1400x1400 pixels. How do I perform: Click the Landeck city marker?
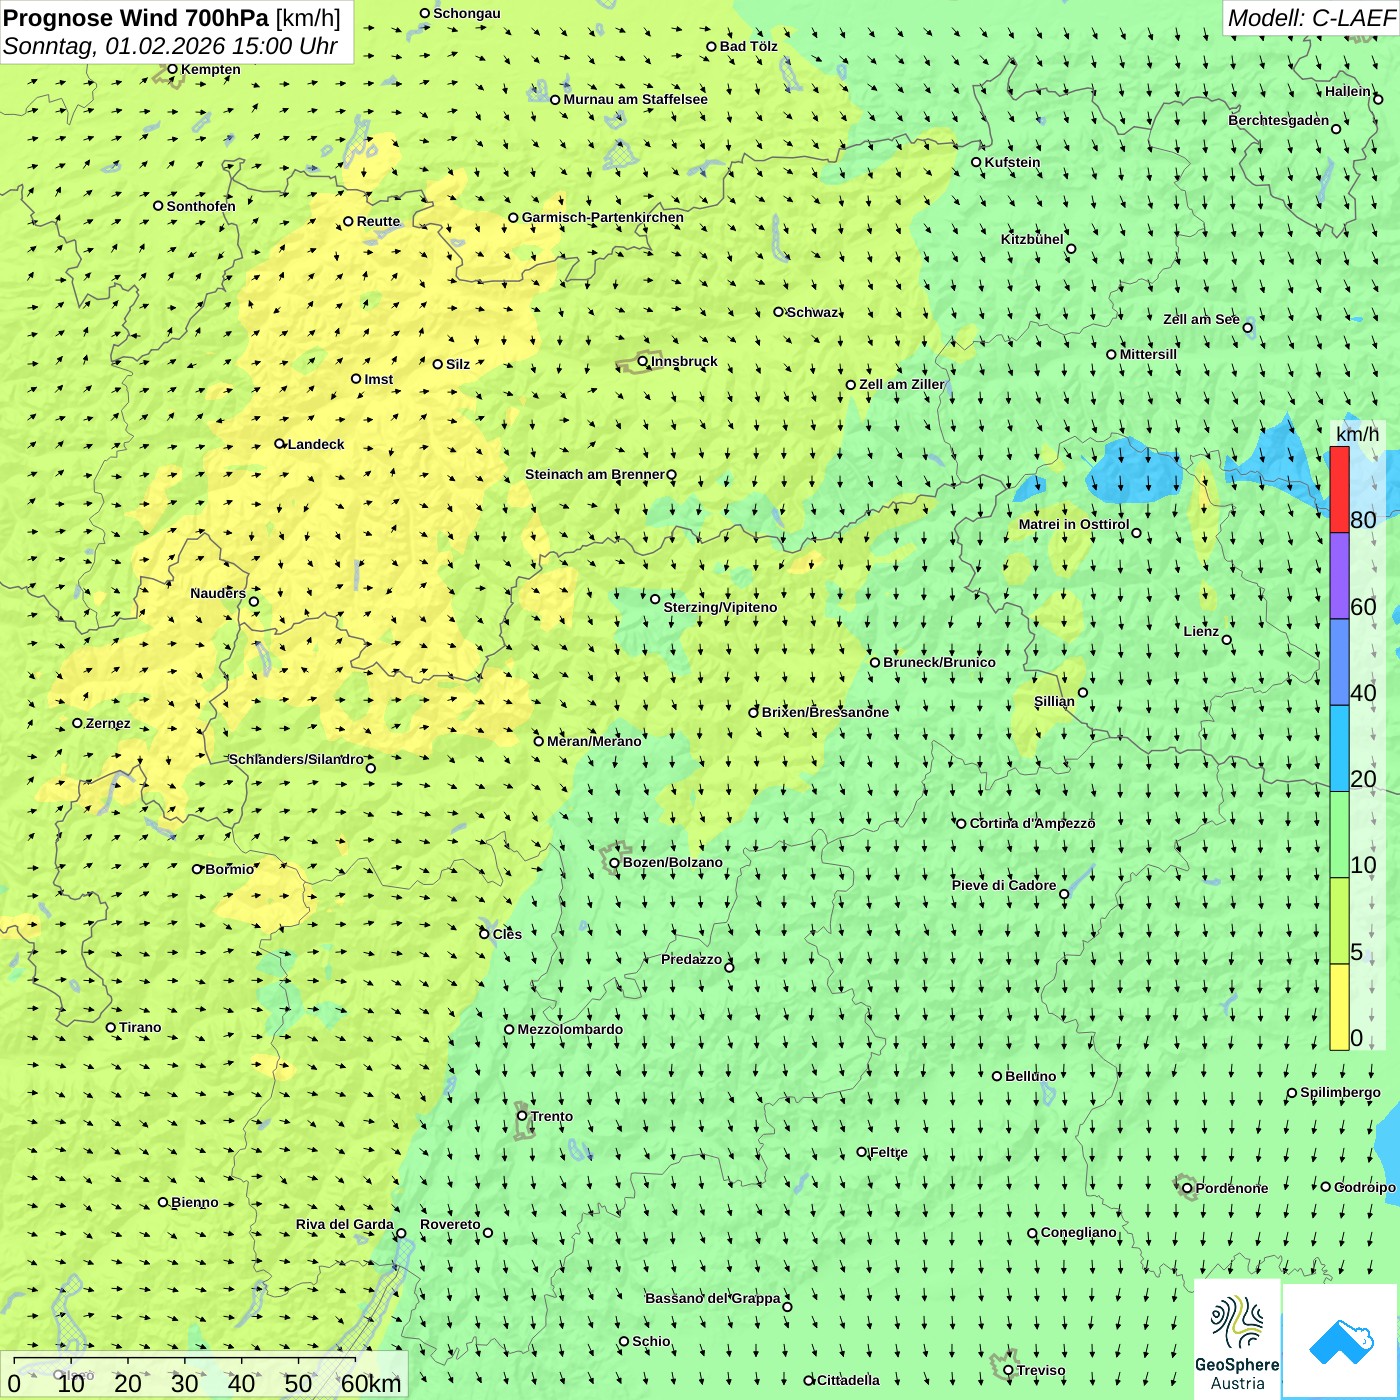(279, 444)
